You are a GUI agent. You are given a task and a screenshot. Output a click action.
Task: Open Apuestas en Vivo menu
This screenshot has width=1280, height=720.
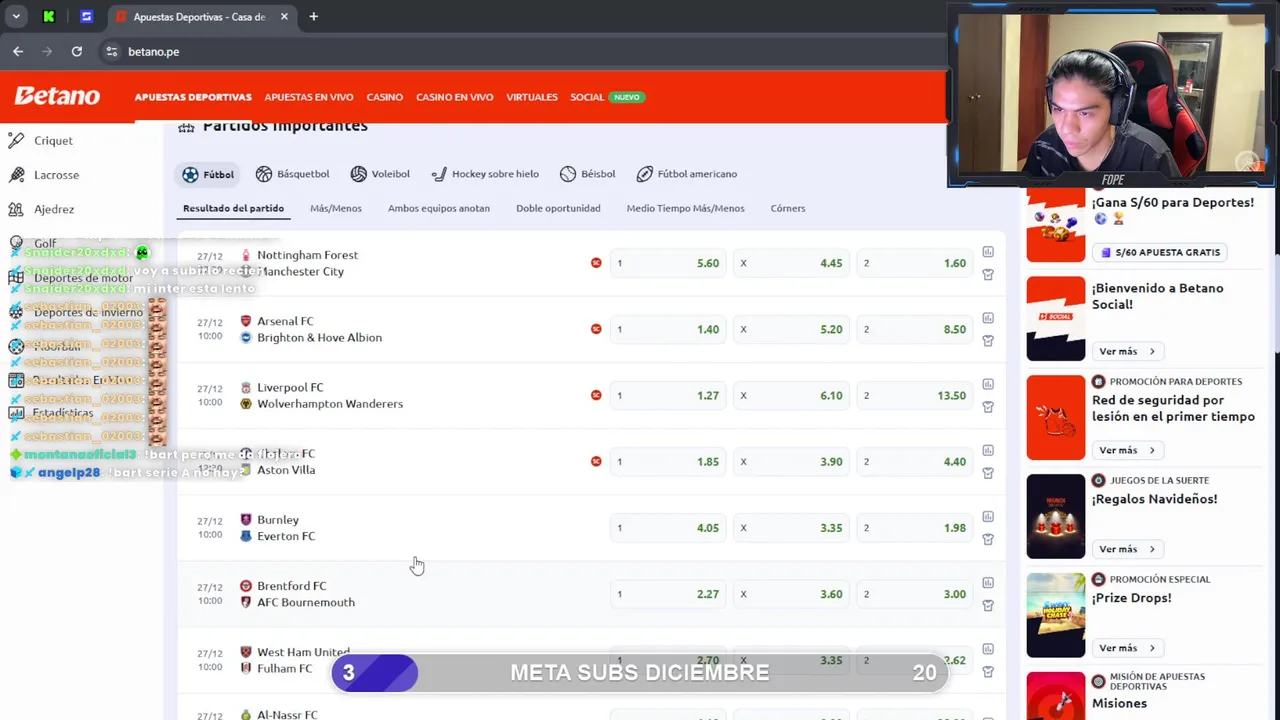coord(309,97)
